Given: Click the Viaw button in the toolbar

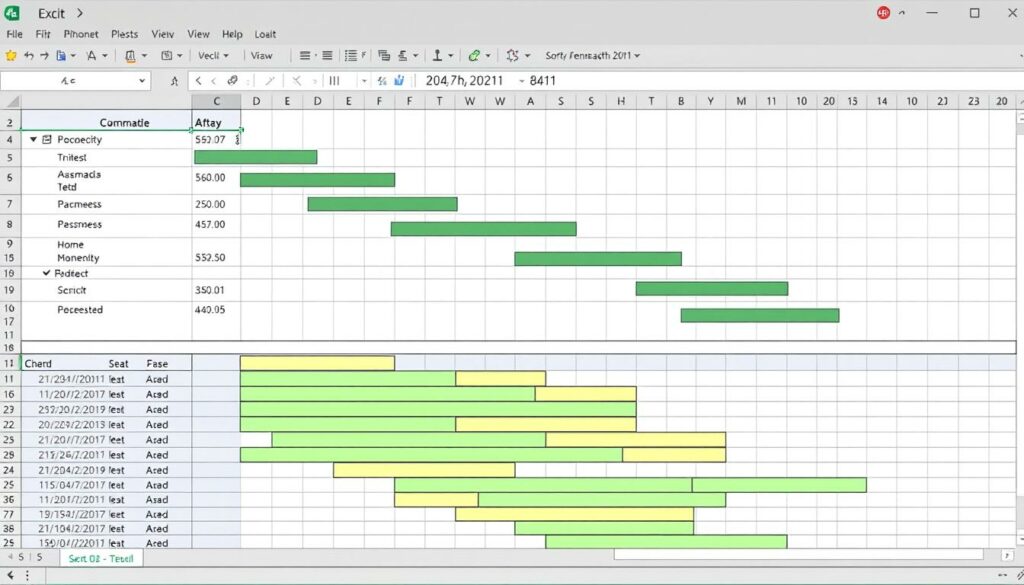Looking at the screenshot, I should click(261, 55).
